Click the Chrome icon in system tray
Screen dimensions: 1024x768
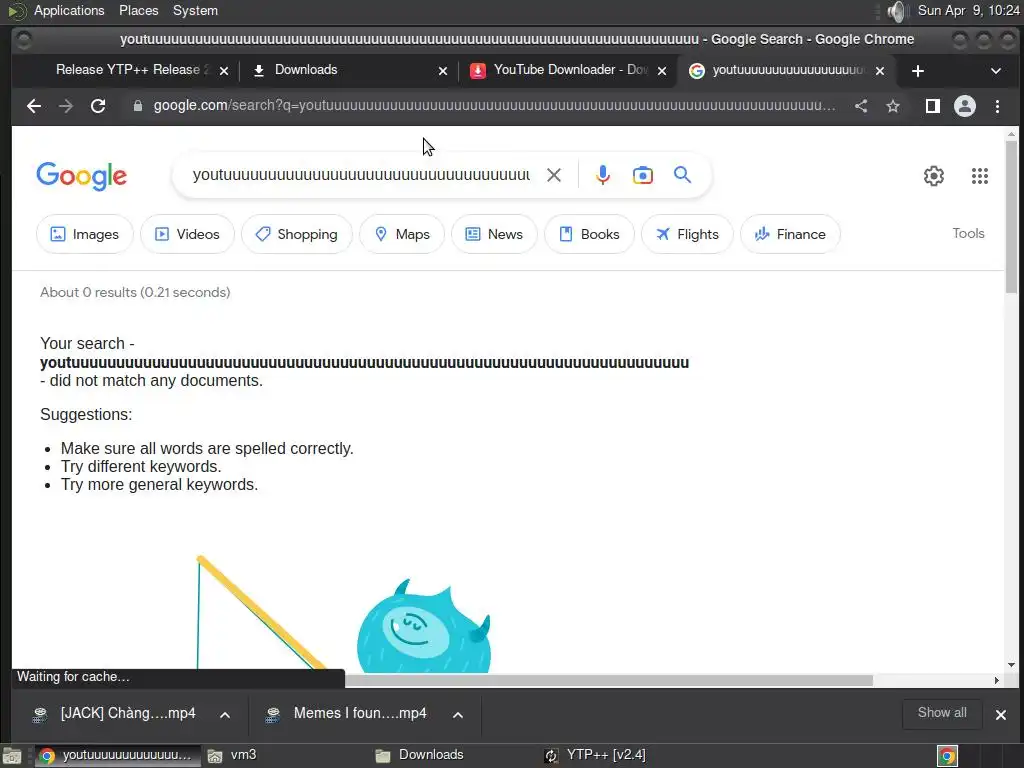point(947,756)
